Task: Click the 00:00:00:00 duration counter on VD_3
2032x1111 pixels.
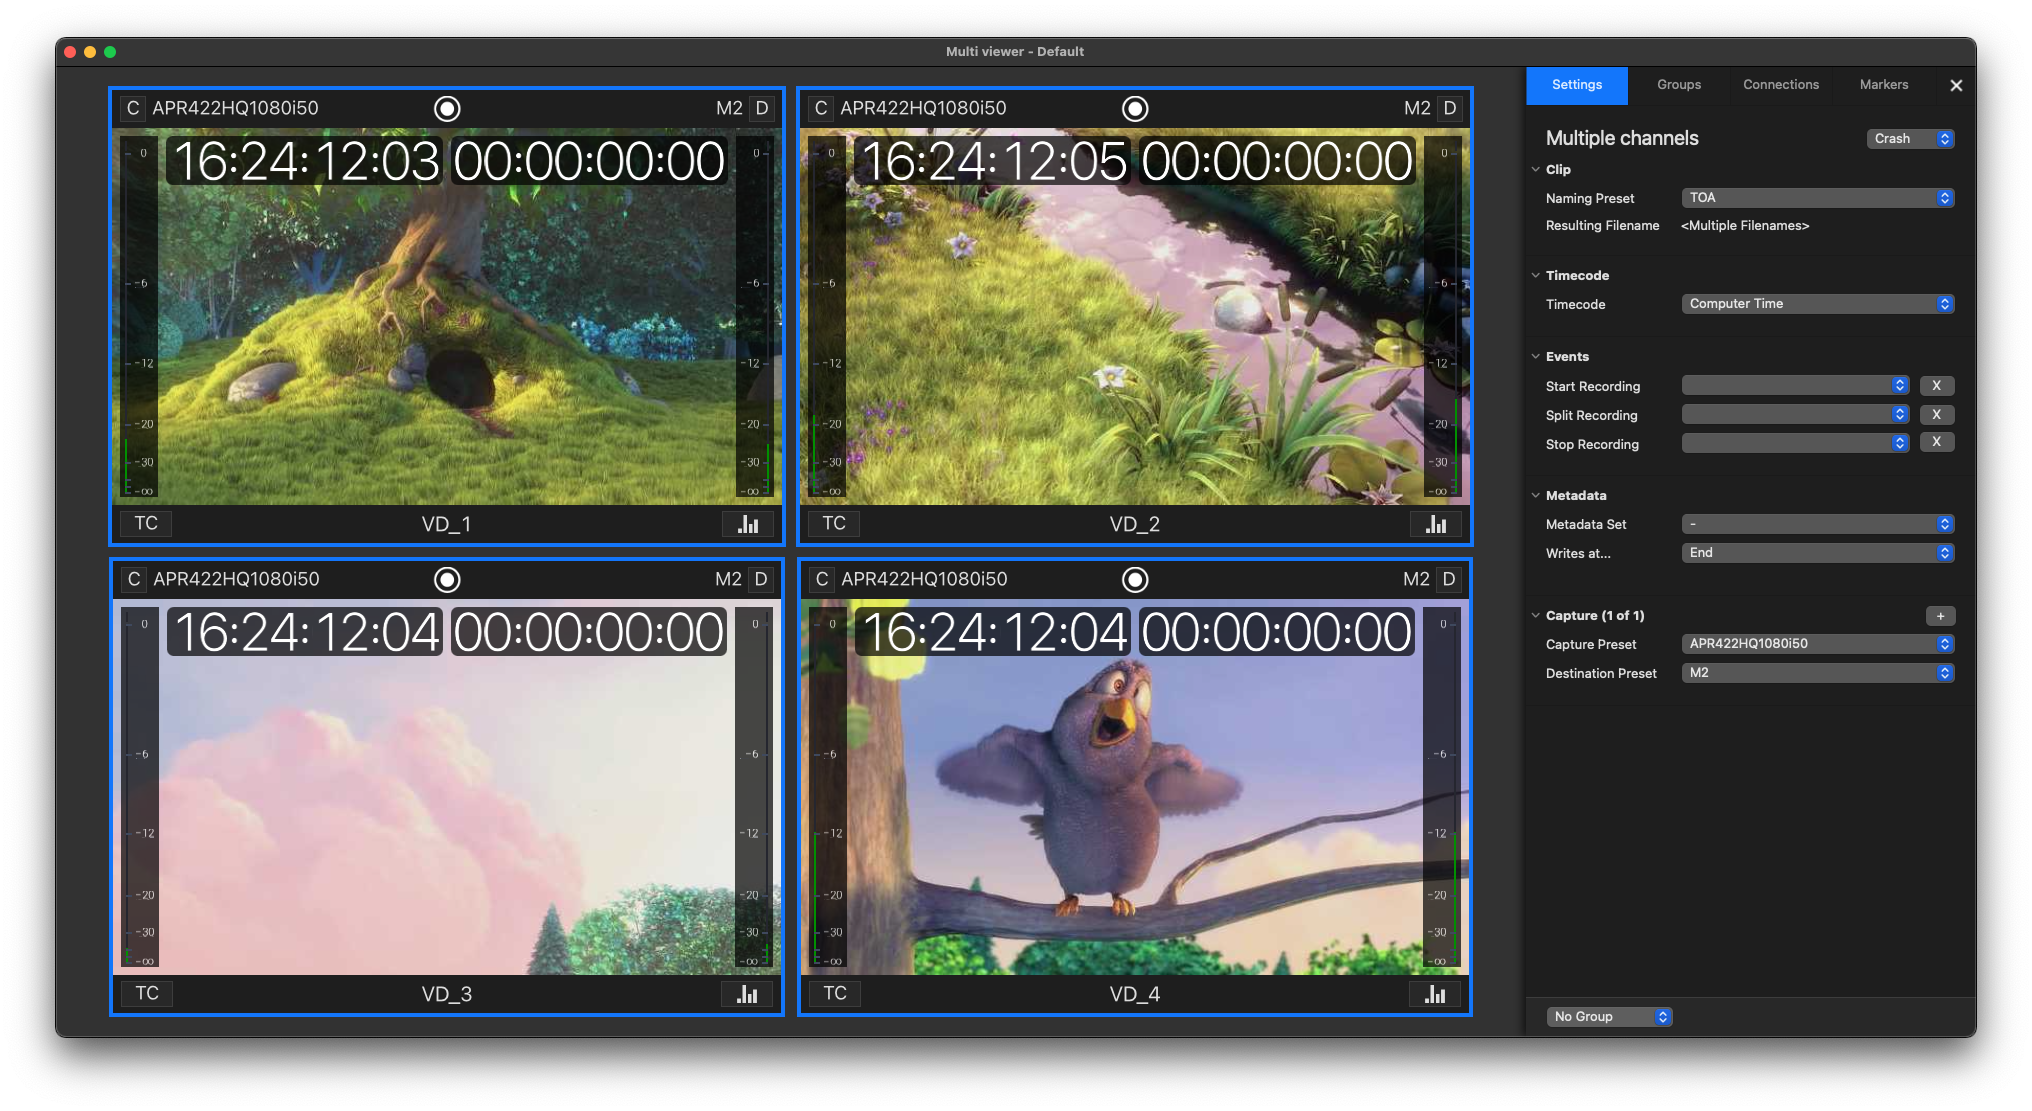Action: point(589,632)
